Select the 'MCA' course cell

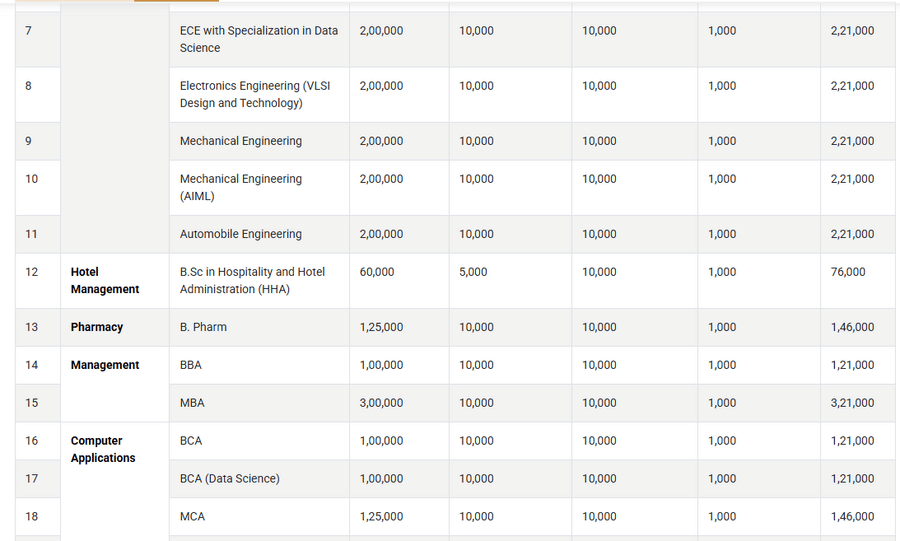pyautogui.click(x=259, y=516)
